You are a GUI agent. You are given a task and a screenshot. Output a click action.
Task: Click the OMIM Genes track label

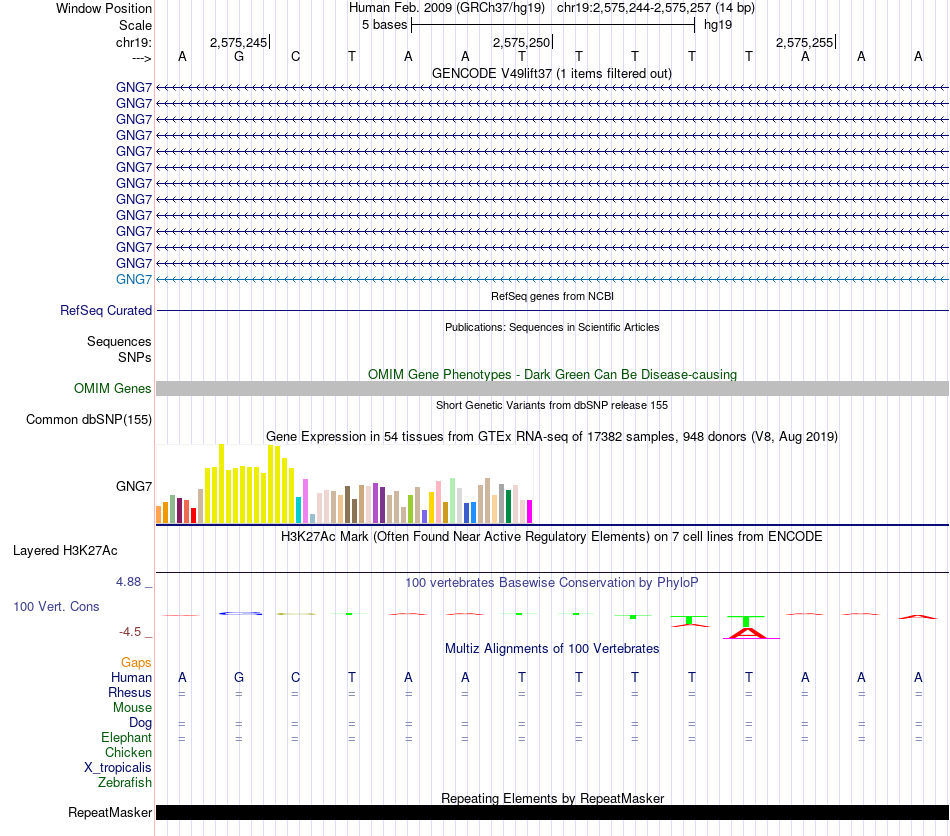pyautogui.click(x=113, y=388)
